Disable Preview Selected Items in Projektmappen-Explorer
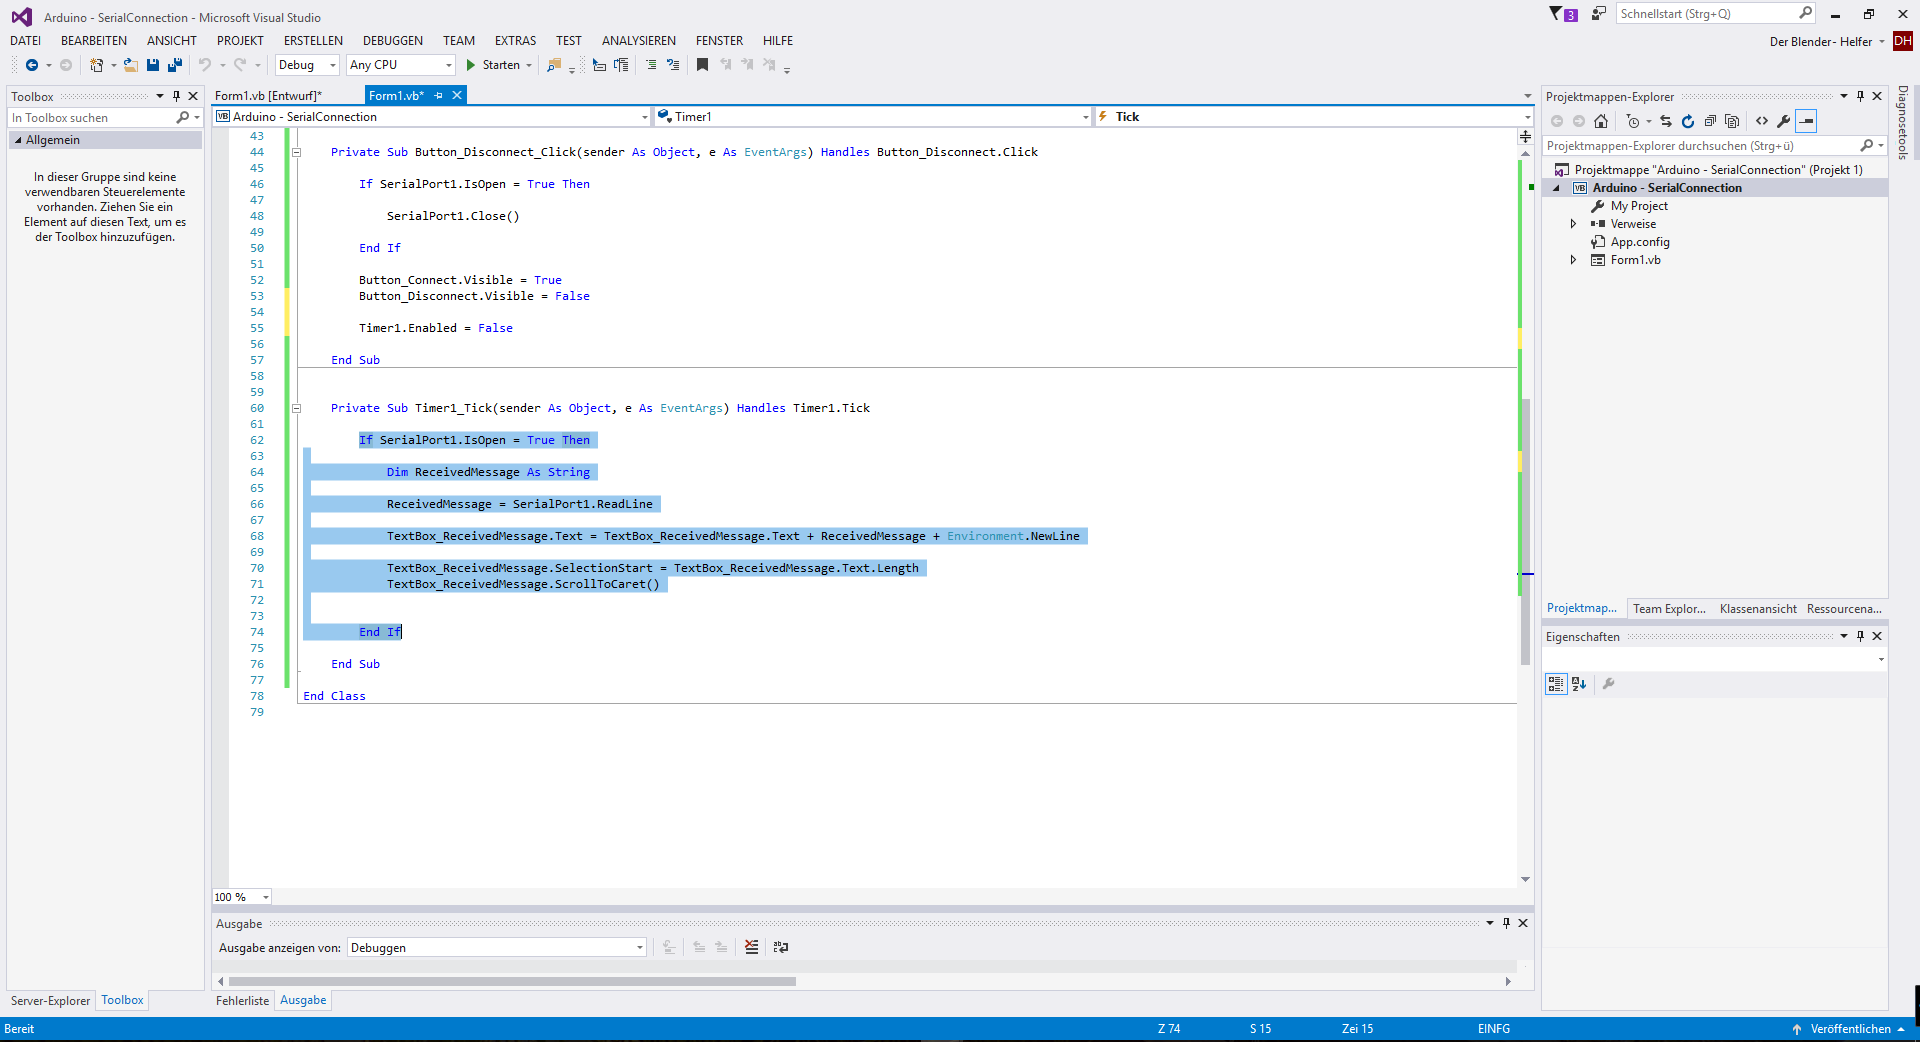The image size is (1920, 1042). 1806,121
